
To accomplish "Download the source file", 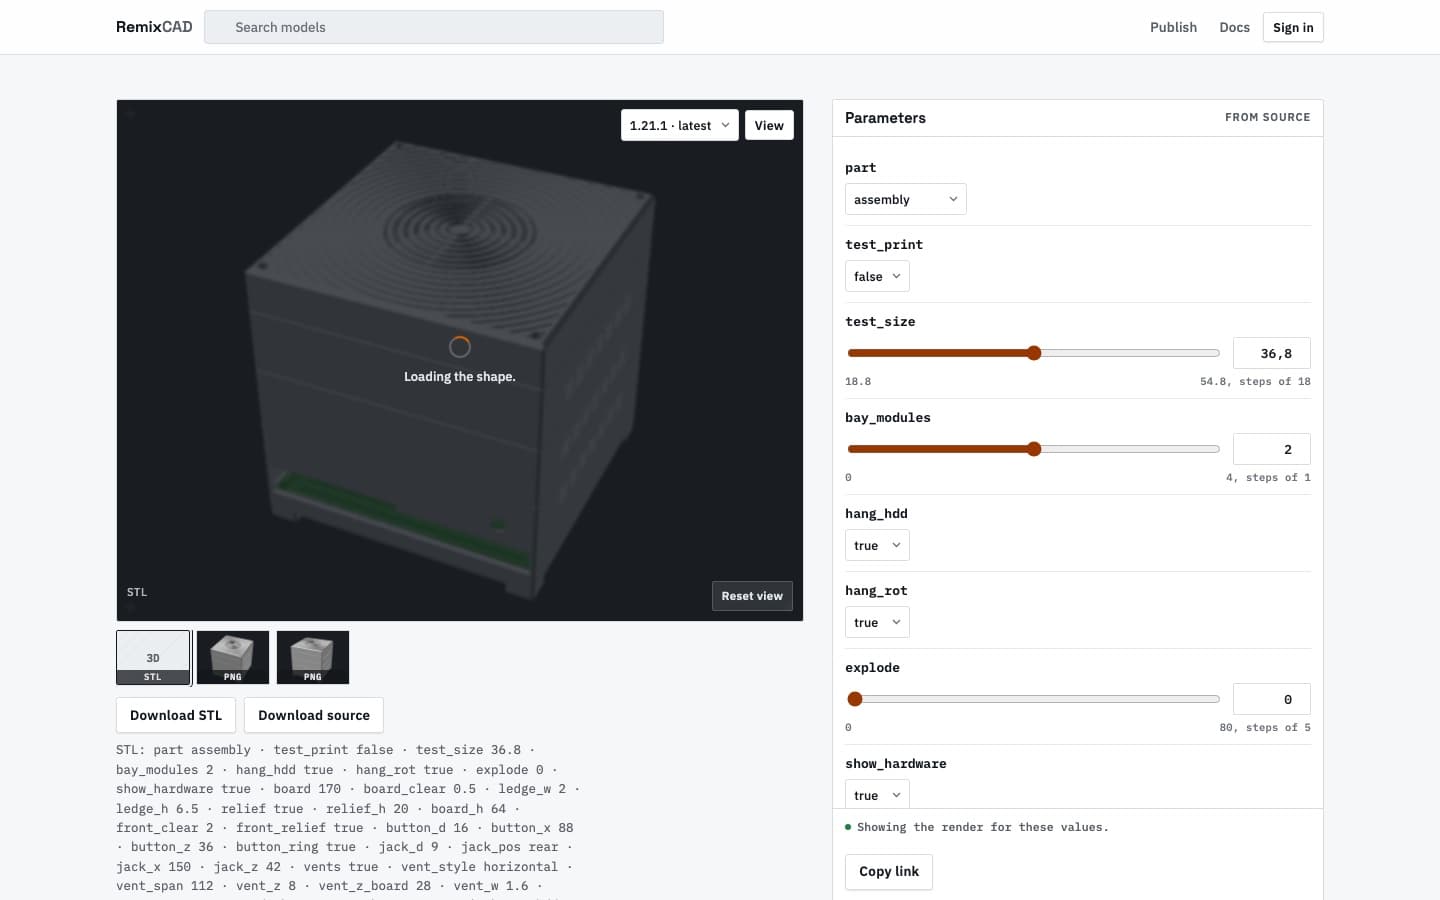I will click(314, 715).
